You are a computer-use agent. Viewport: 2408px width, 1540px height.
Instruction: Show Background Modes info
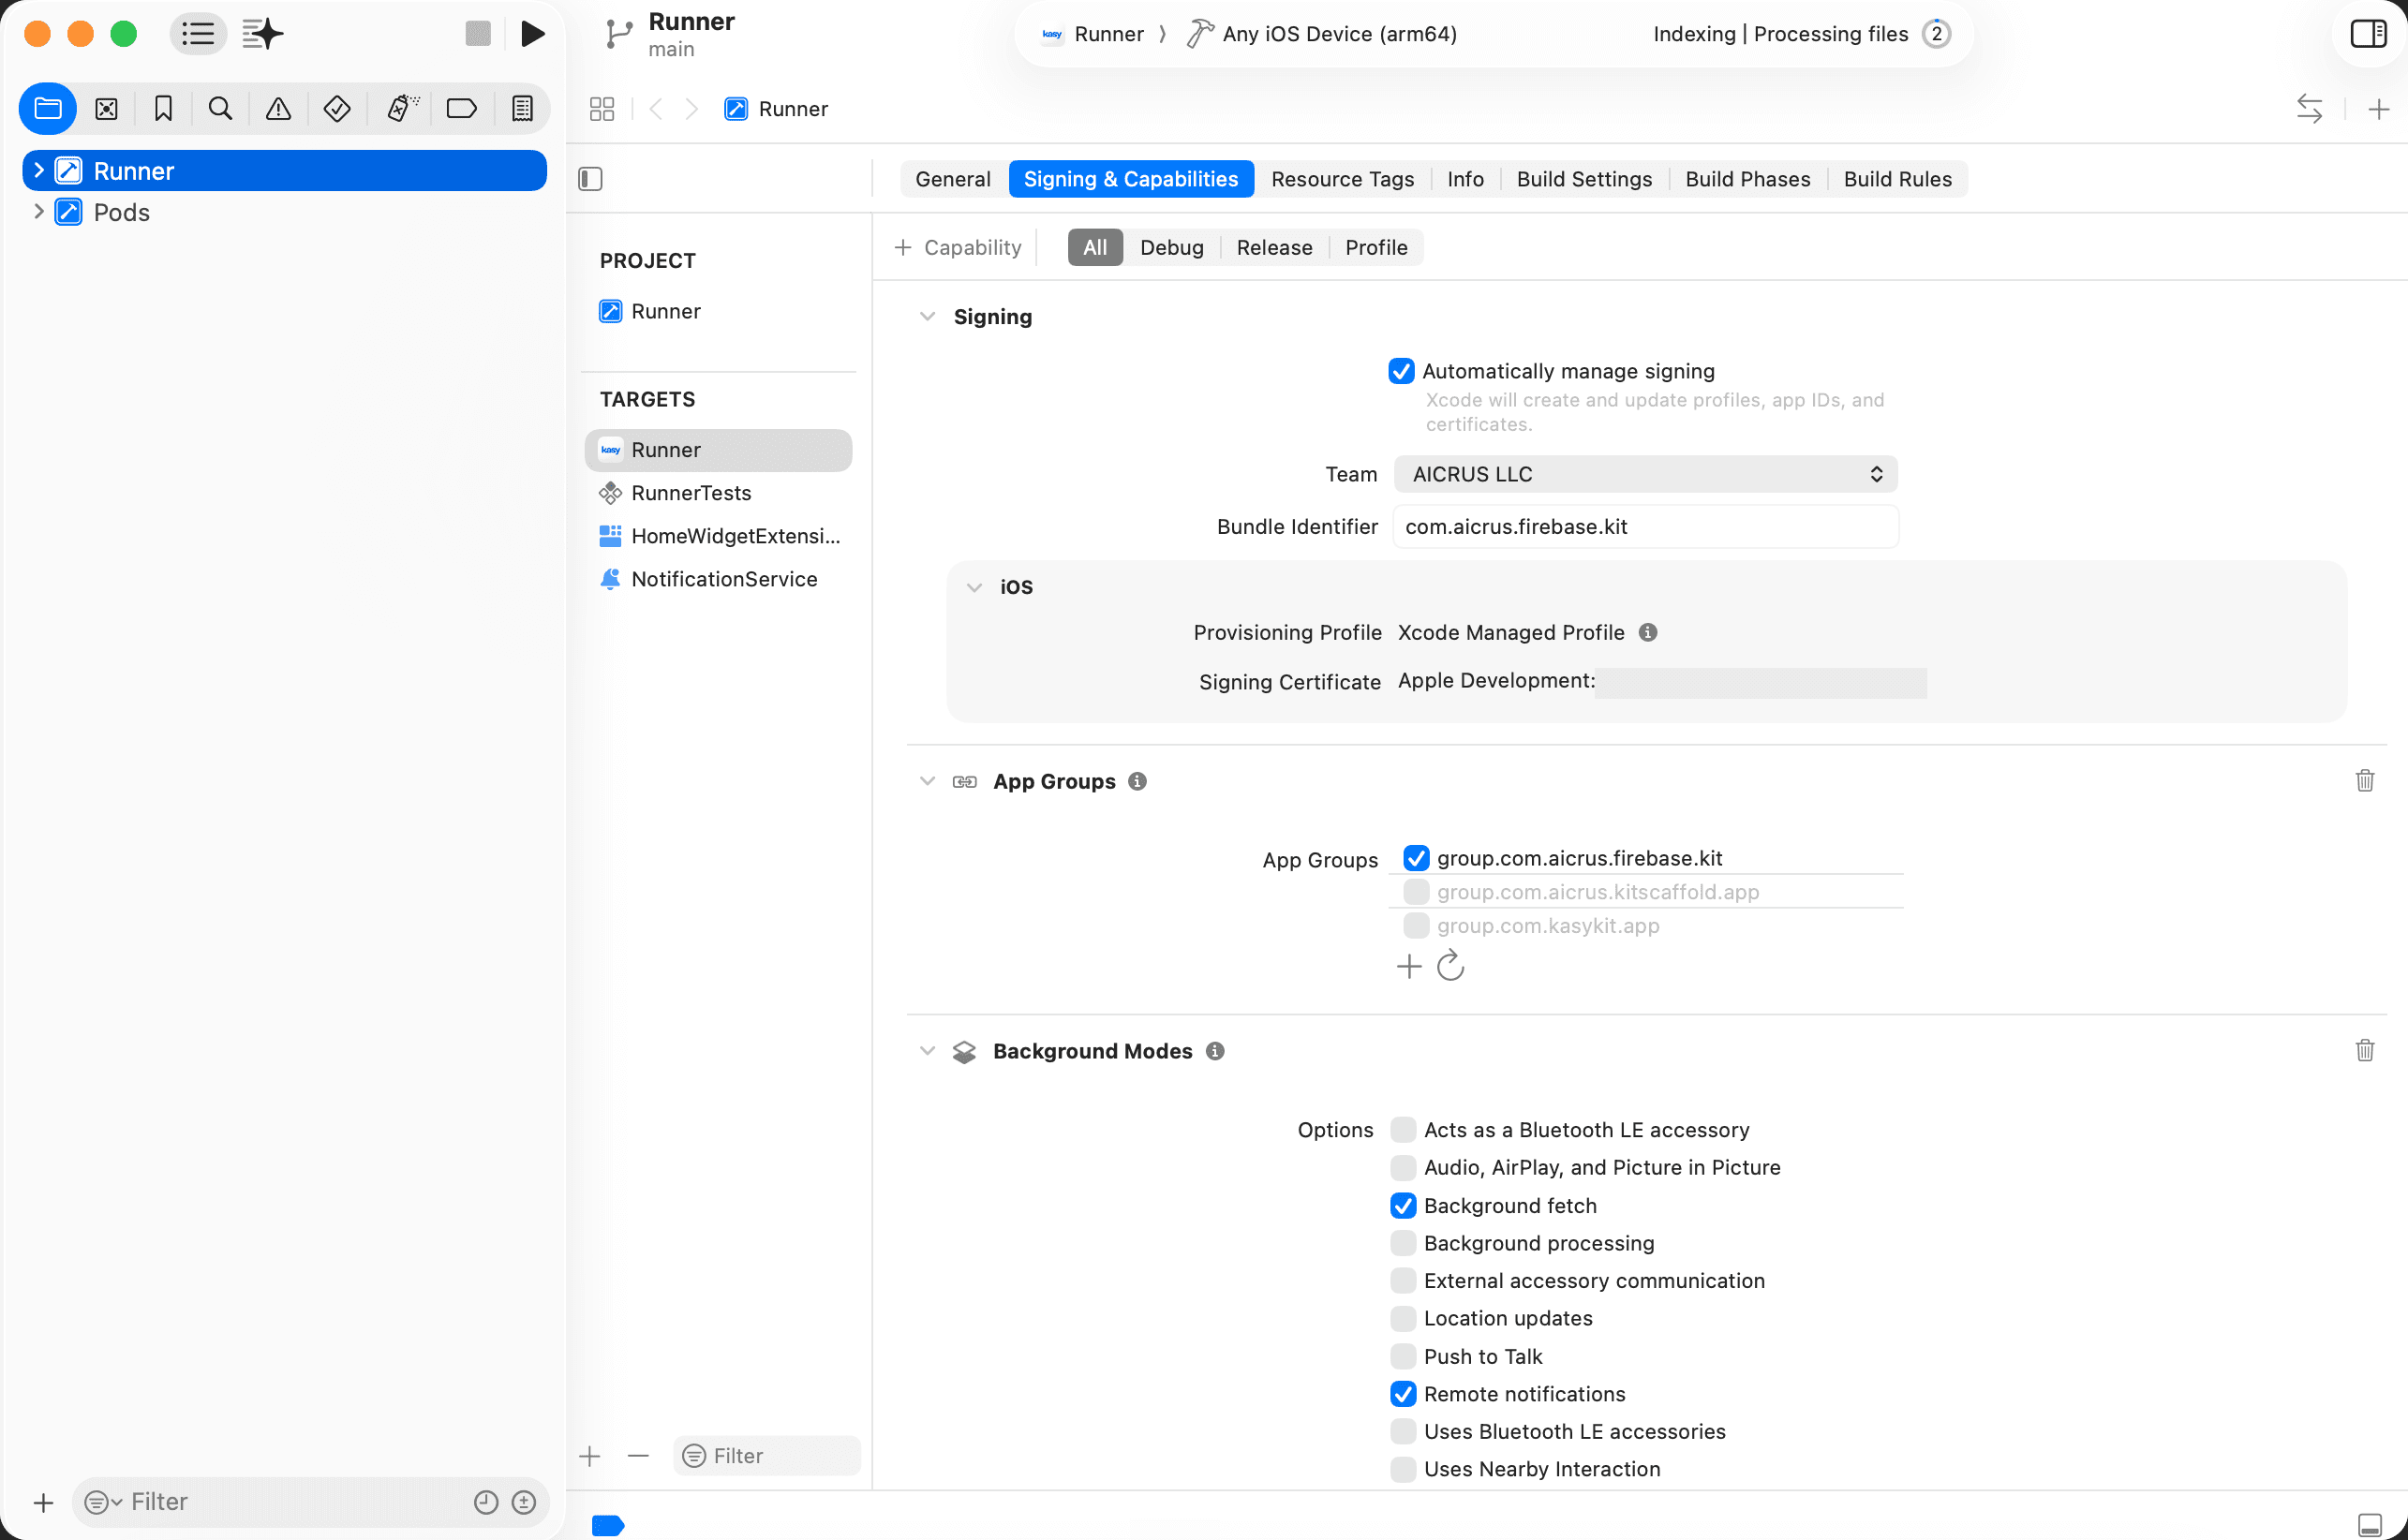pos(1215,1051)
